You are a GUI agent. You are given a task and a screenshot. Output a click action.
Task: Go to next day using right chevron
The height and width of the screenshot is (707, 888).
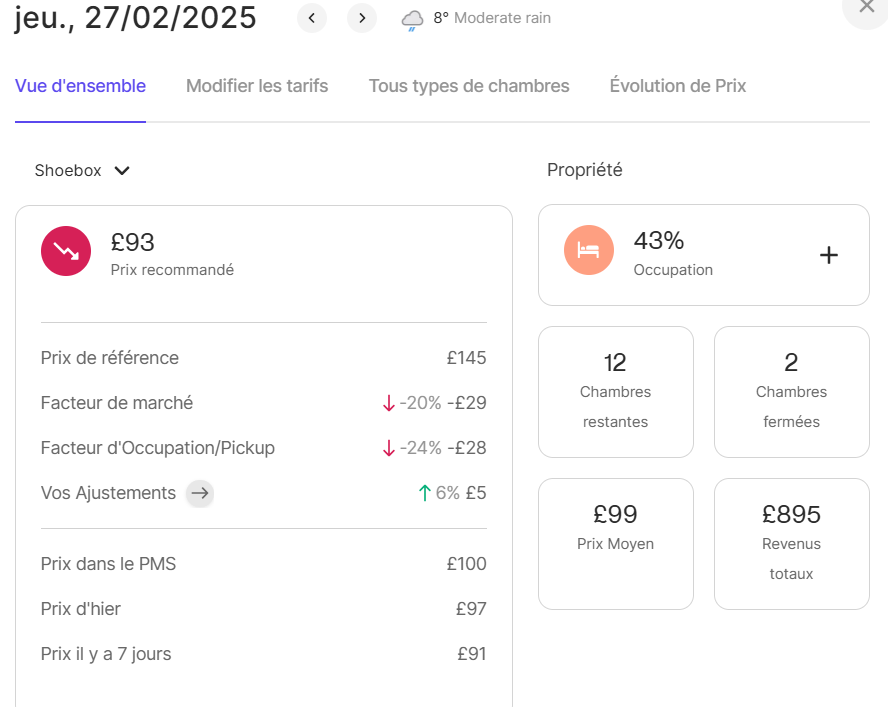(362, 18)
